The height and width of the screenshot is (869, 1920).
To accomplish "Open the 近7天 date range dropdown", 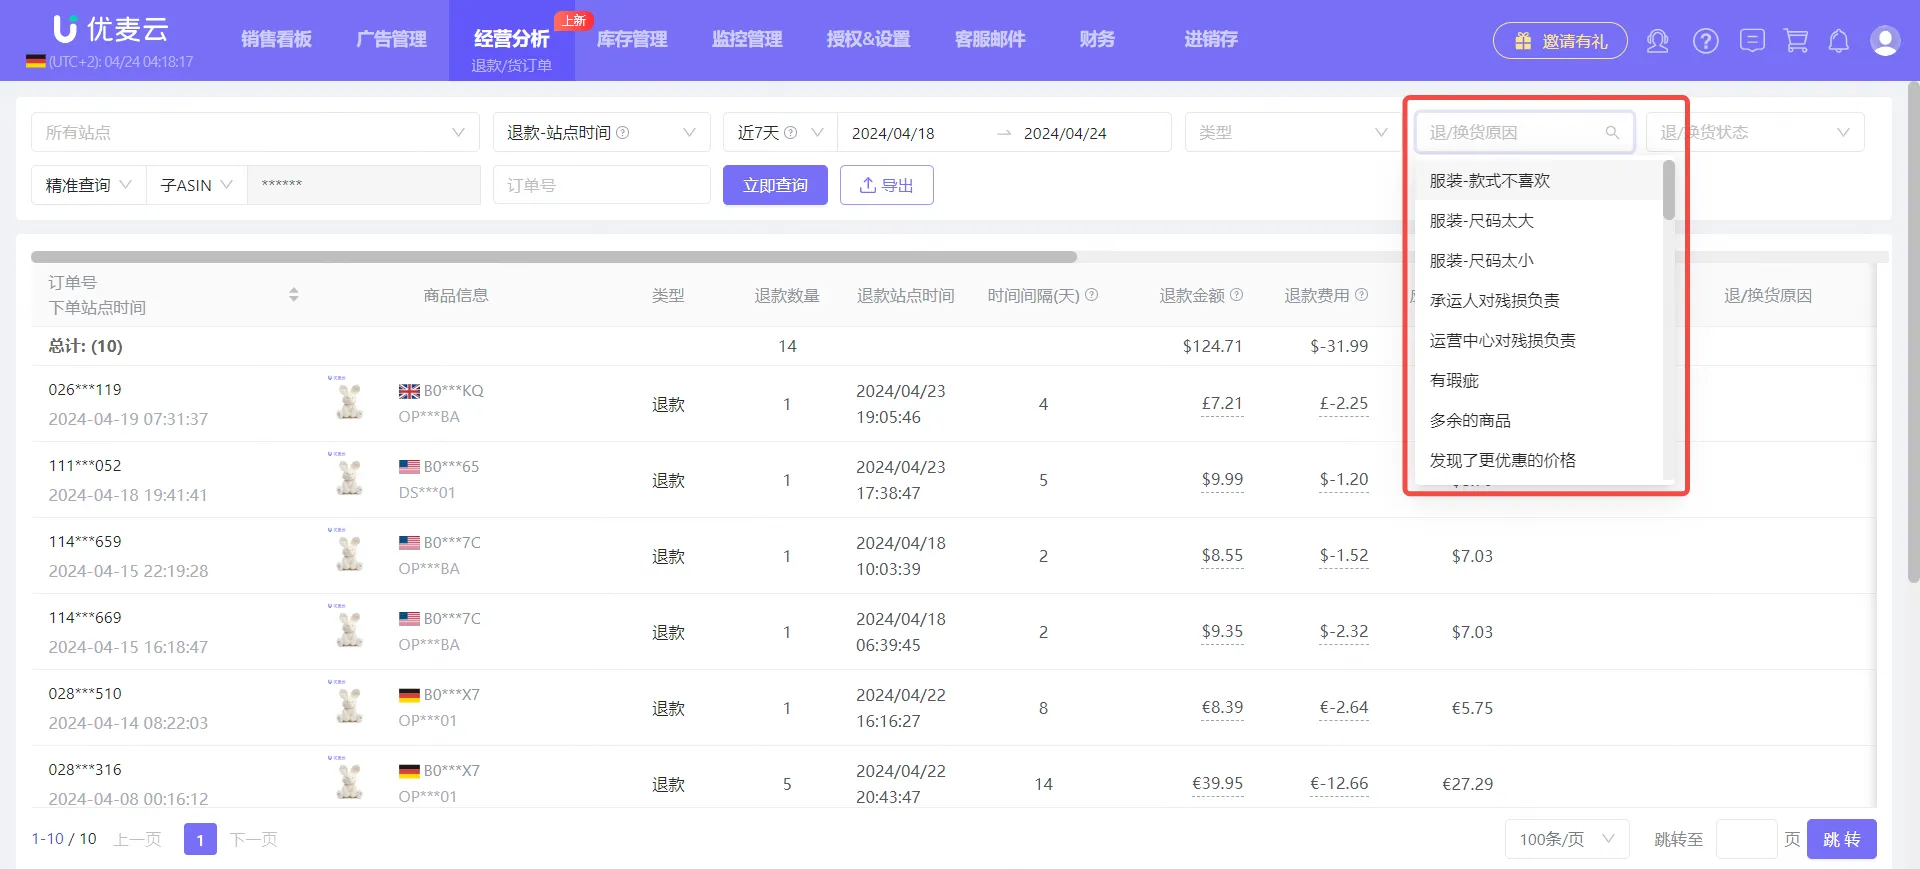I will [x=780, y=132].
